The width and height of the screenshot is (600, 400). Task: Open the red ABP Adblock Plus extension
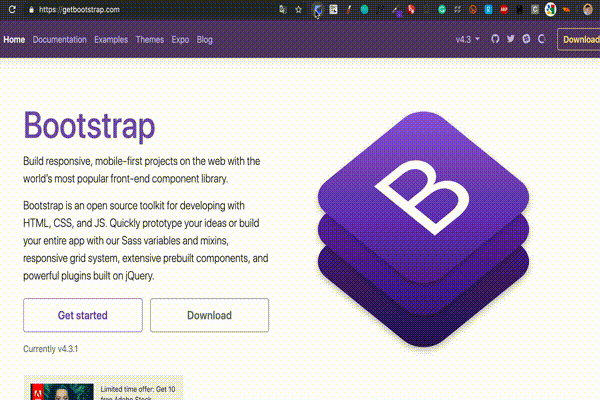[504, 10]
